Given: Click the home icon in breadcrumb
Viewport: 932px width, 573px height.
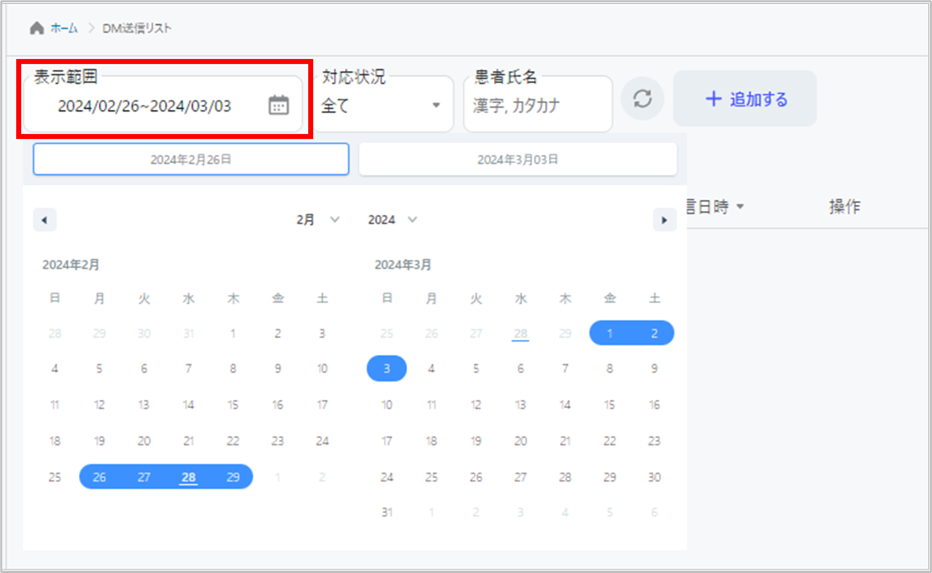Looking at the screenshot, I should [x=37, y=28].
